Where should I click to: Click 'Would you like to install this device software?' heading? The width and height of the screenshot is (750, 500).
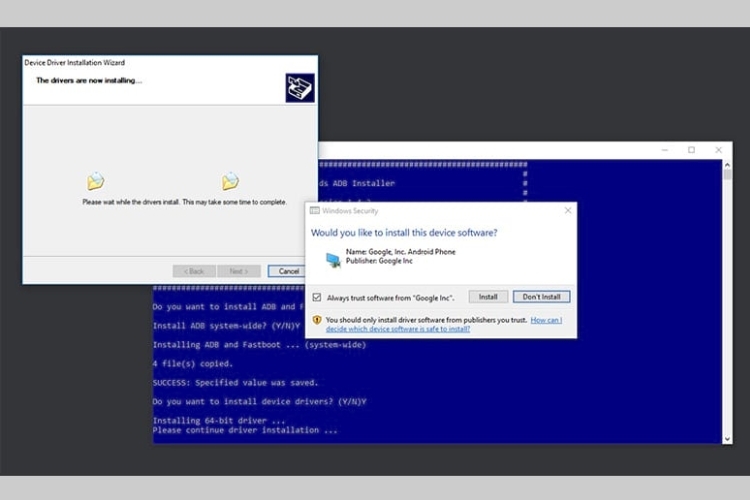404,233
